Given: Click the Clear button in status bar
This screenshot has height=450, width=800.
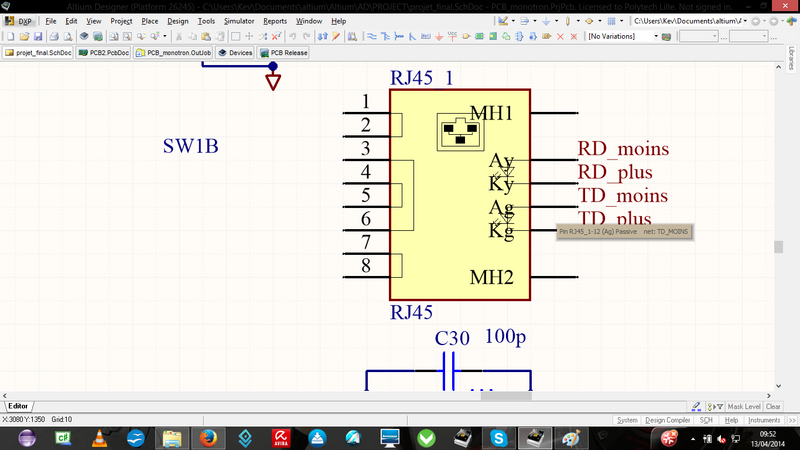Looking at the screenshot, I should [x=773, y=407].
